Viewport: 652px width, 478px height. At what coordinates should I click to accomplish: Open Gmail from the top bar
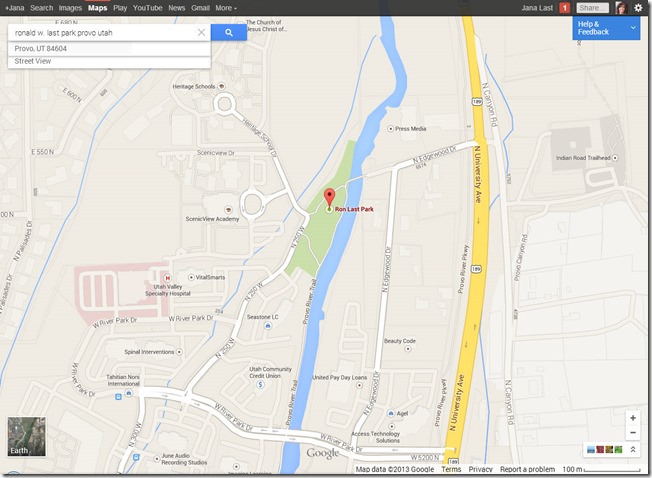200,8
